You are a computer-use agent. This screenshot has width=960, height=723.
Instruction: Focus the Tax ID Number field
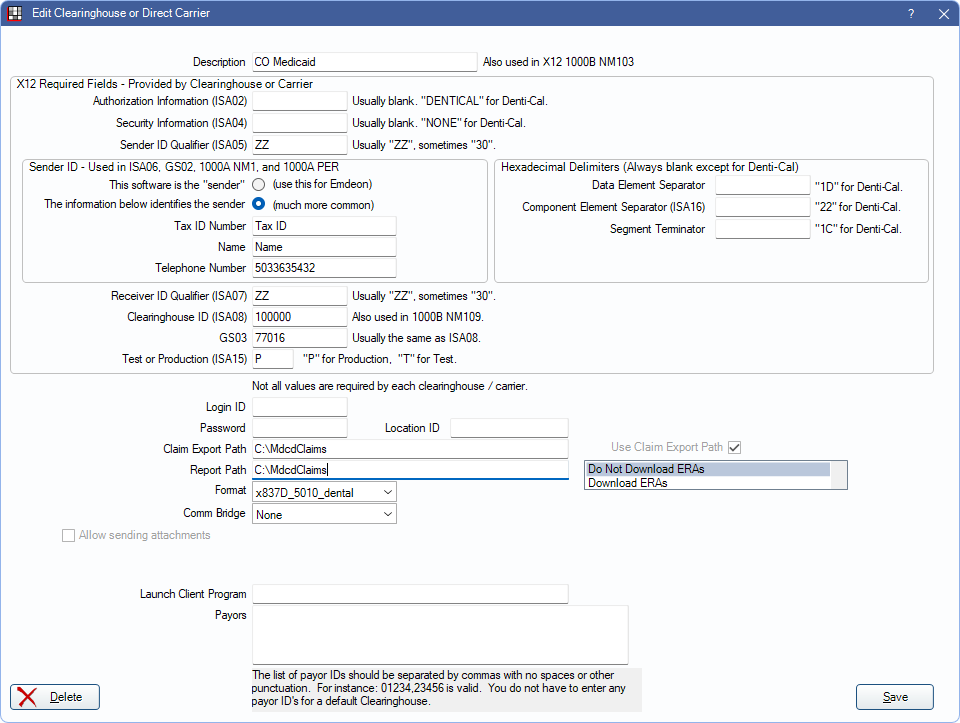pyautogui.click(x=324, y=226)
